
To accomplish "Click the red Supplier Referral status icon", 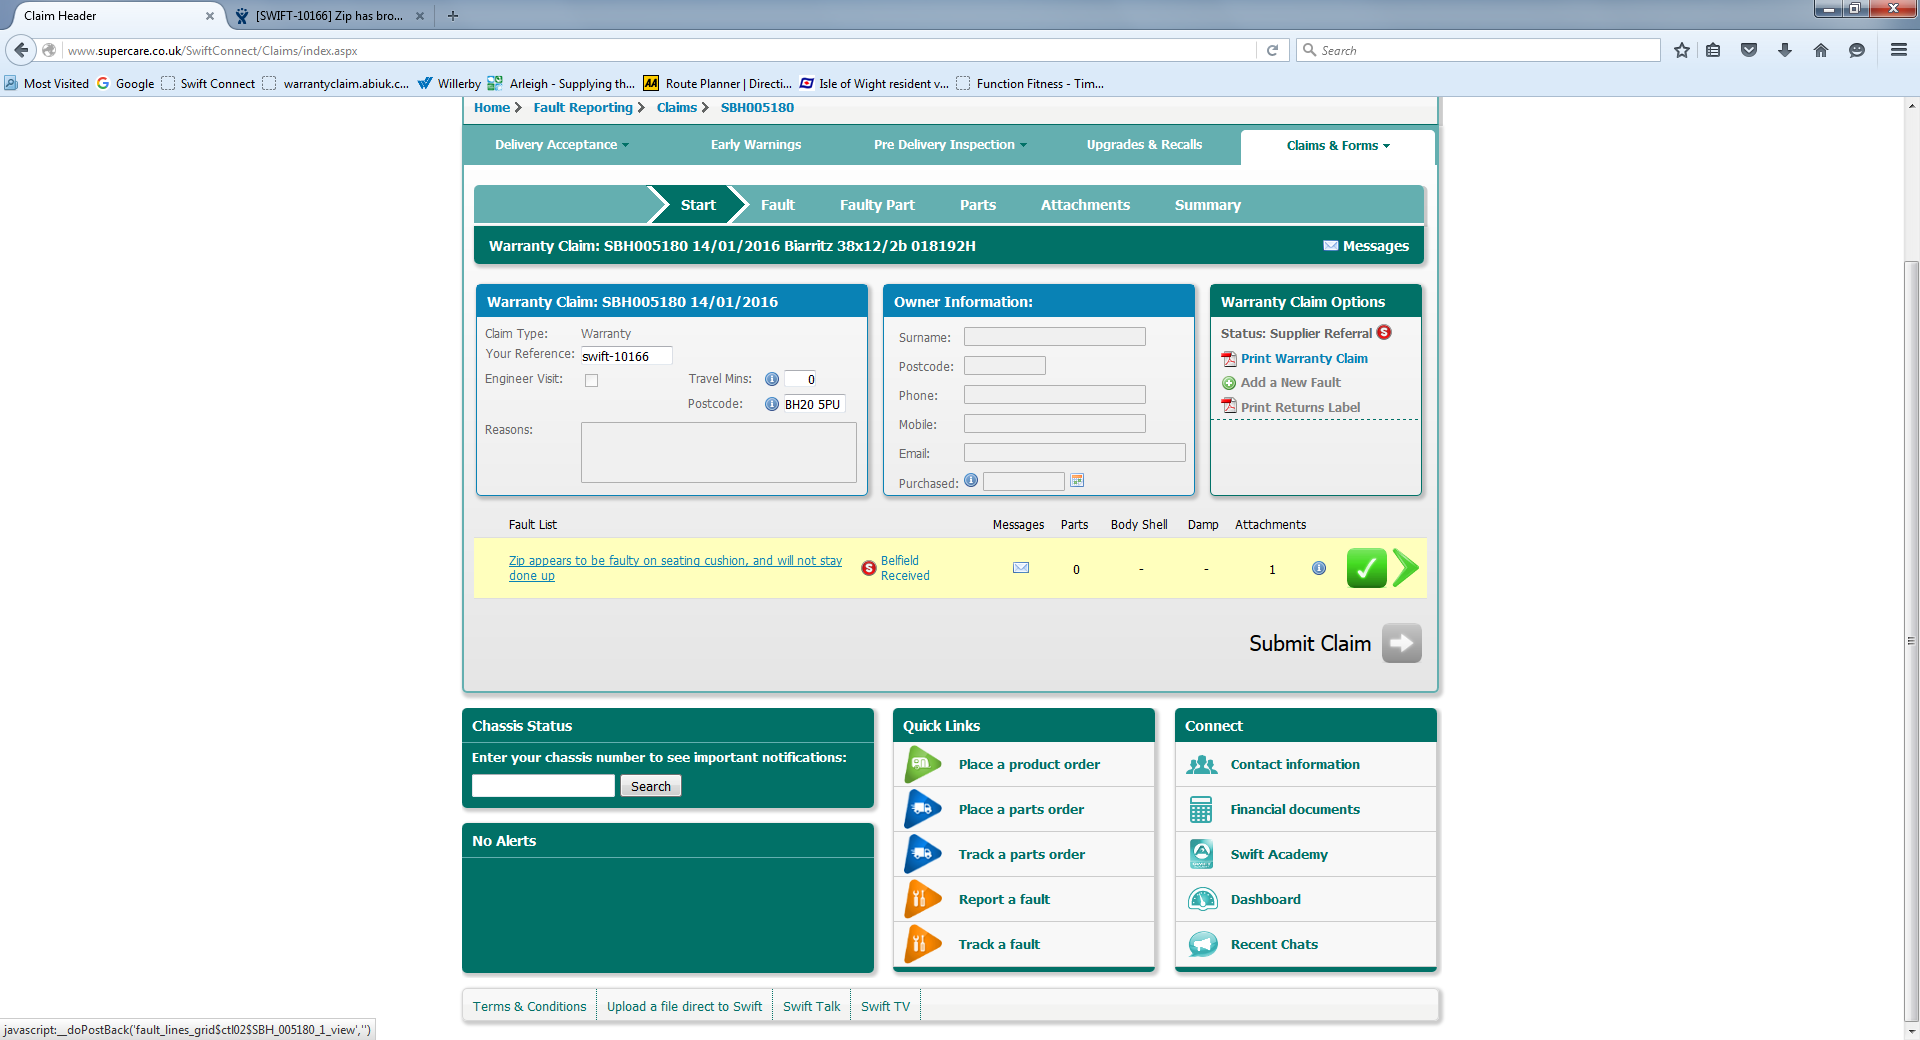I will pos(1384,332).
